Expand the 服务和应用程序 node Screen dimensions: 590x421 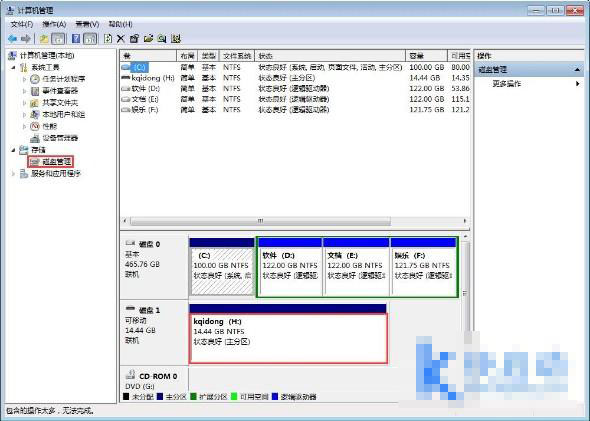(14, 174)
